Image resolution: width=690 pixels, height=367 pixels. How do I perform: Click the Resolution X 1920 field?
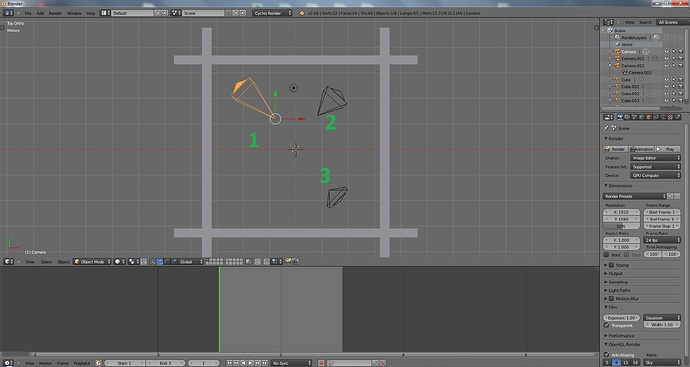pyautogui.click(x=621, y=212)
